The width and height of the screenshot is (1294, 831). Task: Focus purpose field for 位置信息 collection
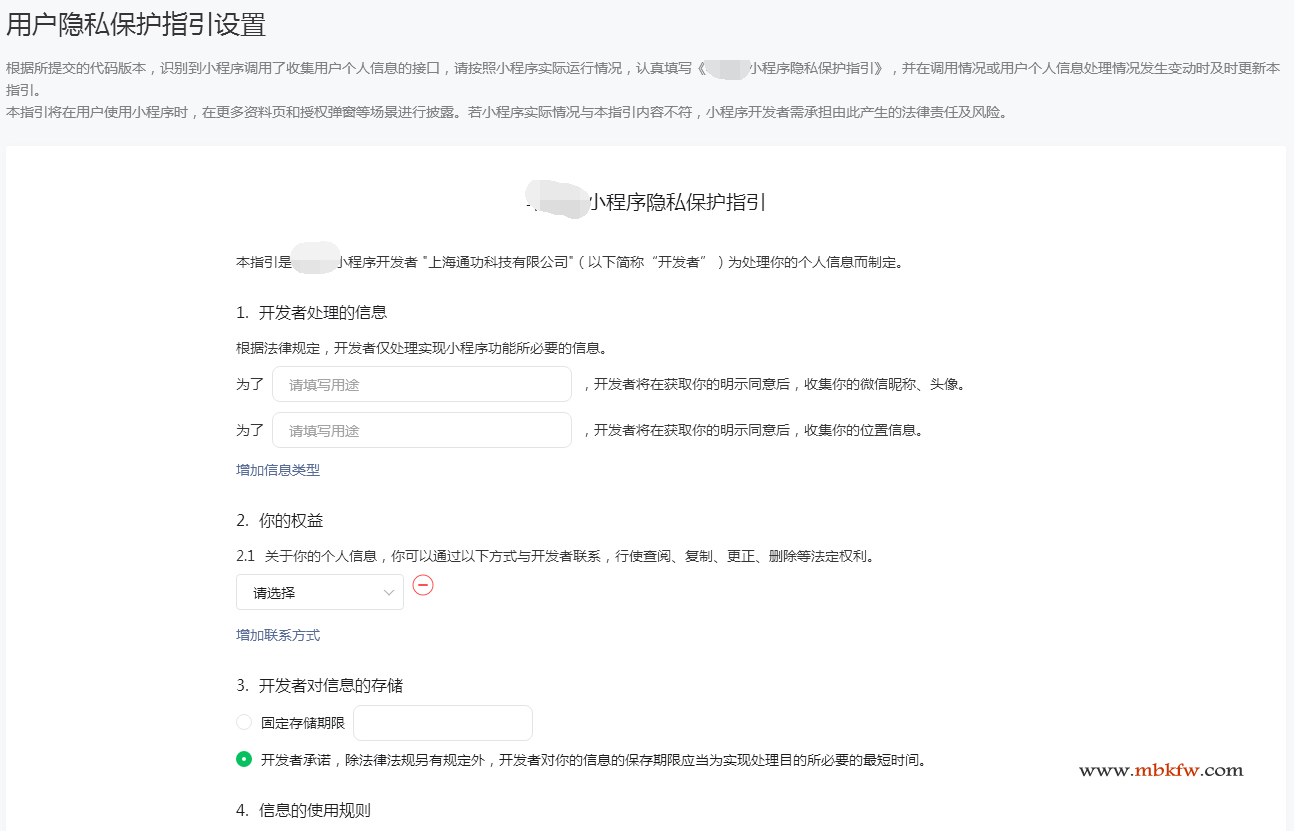[421, 430]
